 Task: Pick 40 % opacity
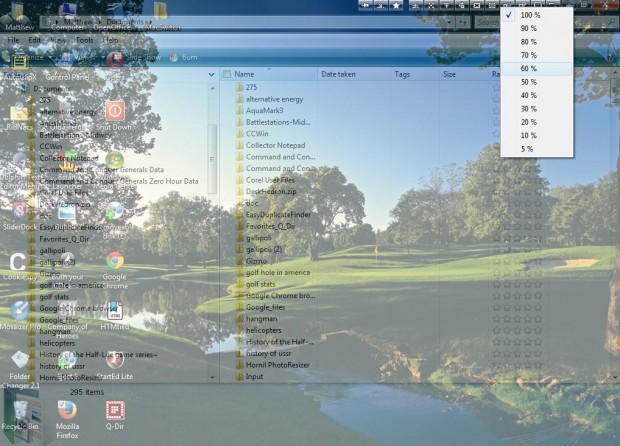click(x=537, y=95)
